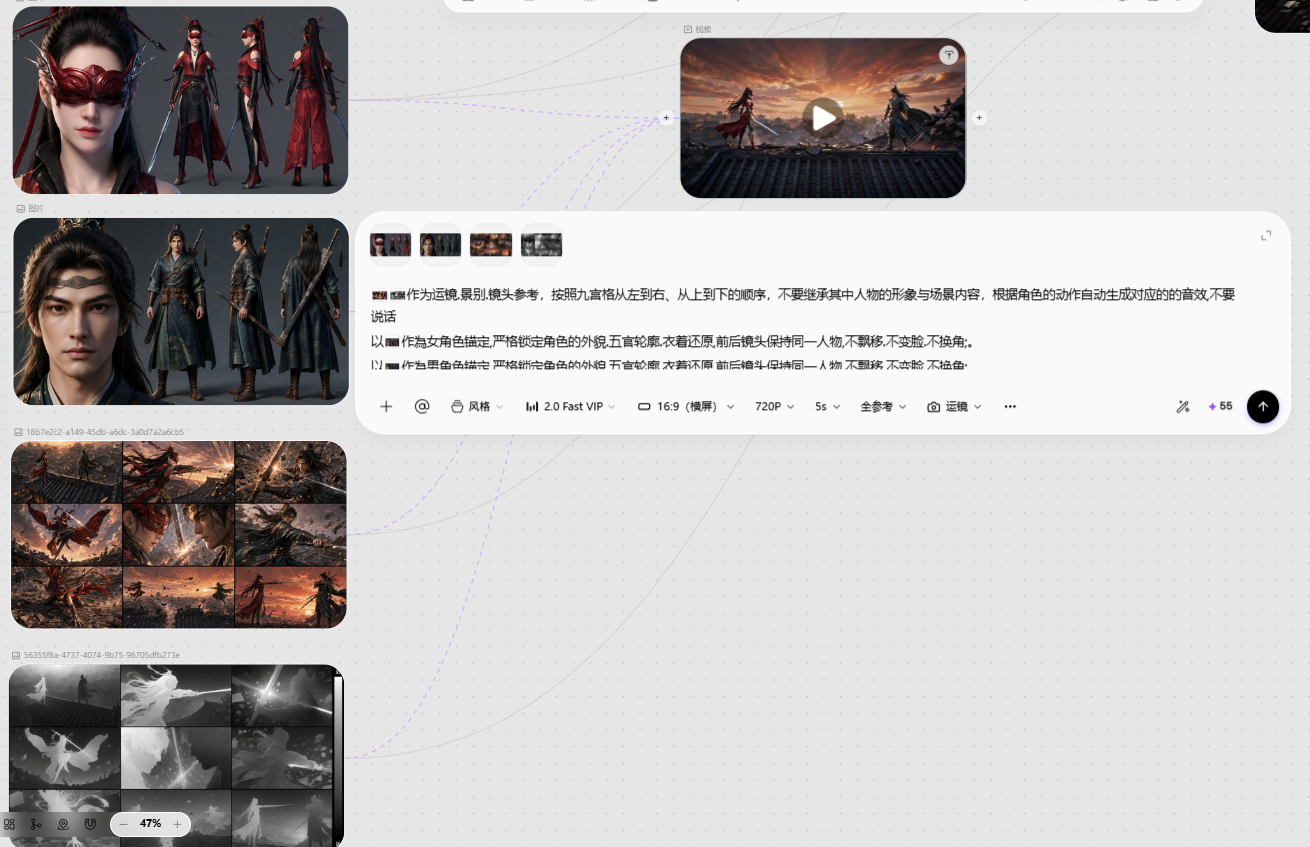This screenshot has width=1310, height=847.
Task: Click the branch connections icon in bottom toolbar
Action: pos(36,824)
